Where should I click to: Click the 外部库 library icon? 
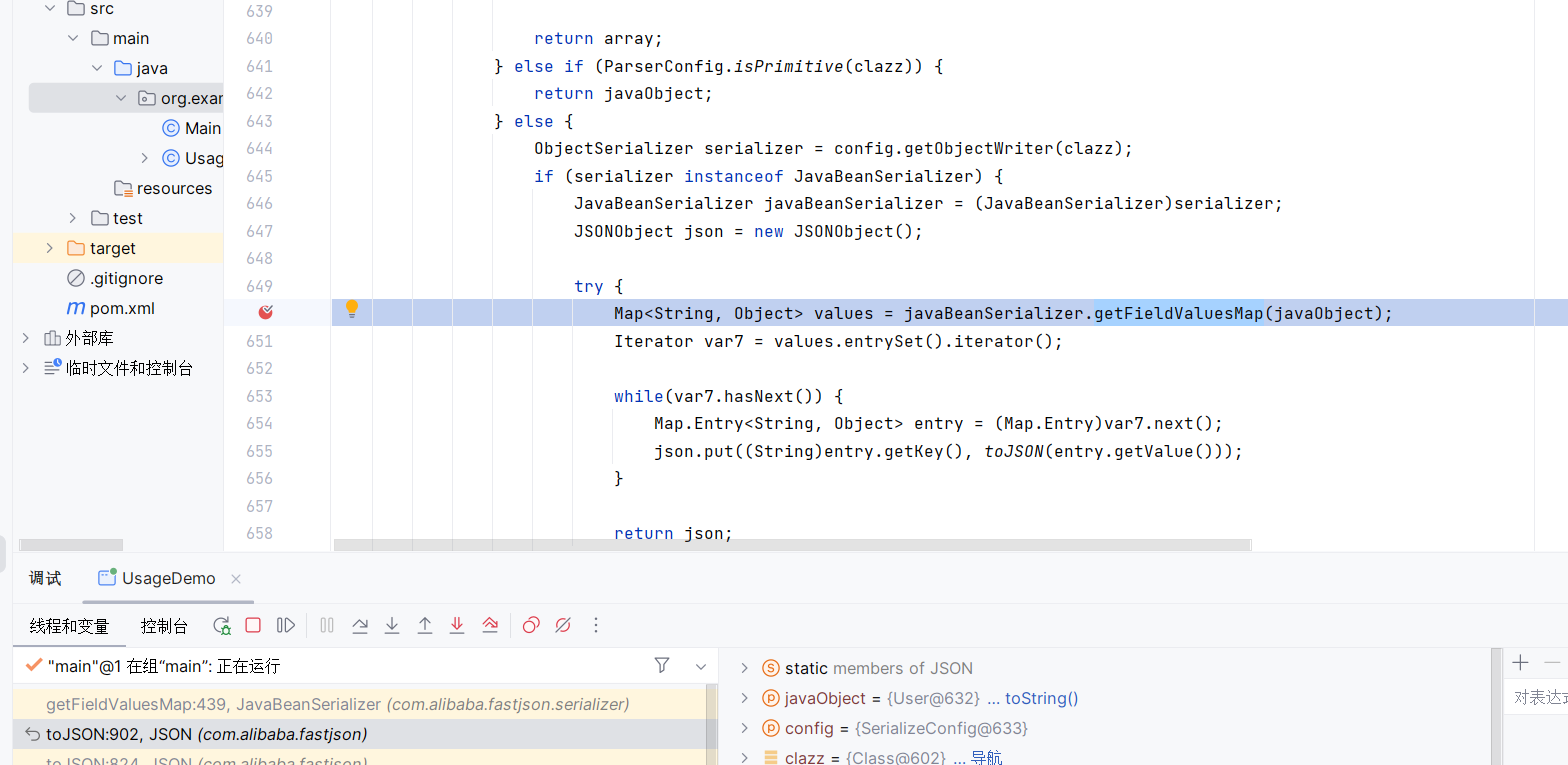(52, 338)
